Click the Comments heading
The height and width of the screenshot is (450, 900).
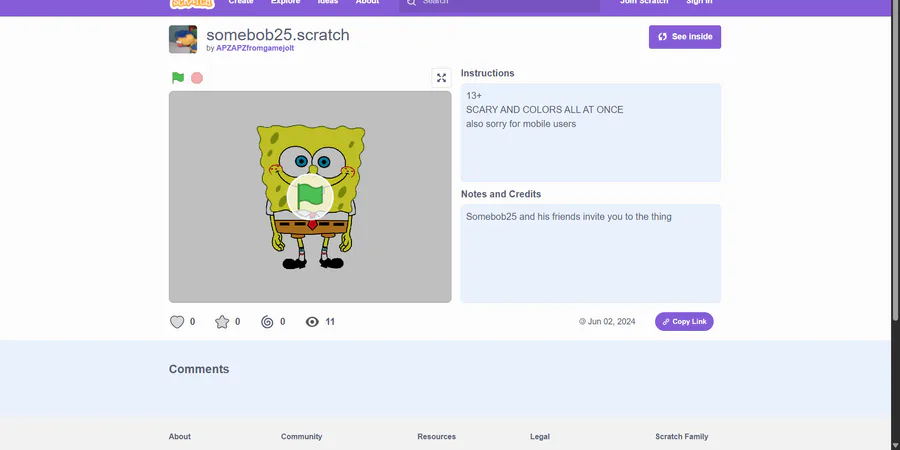[x=199, y=369]
